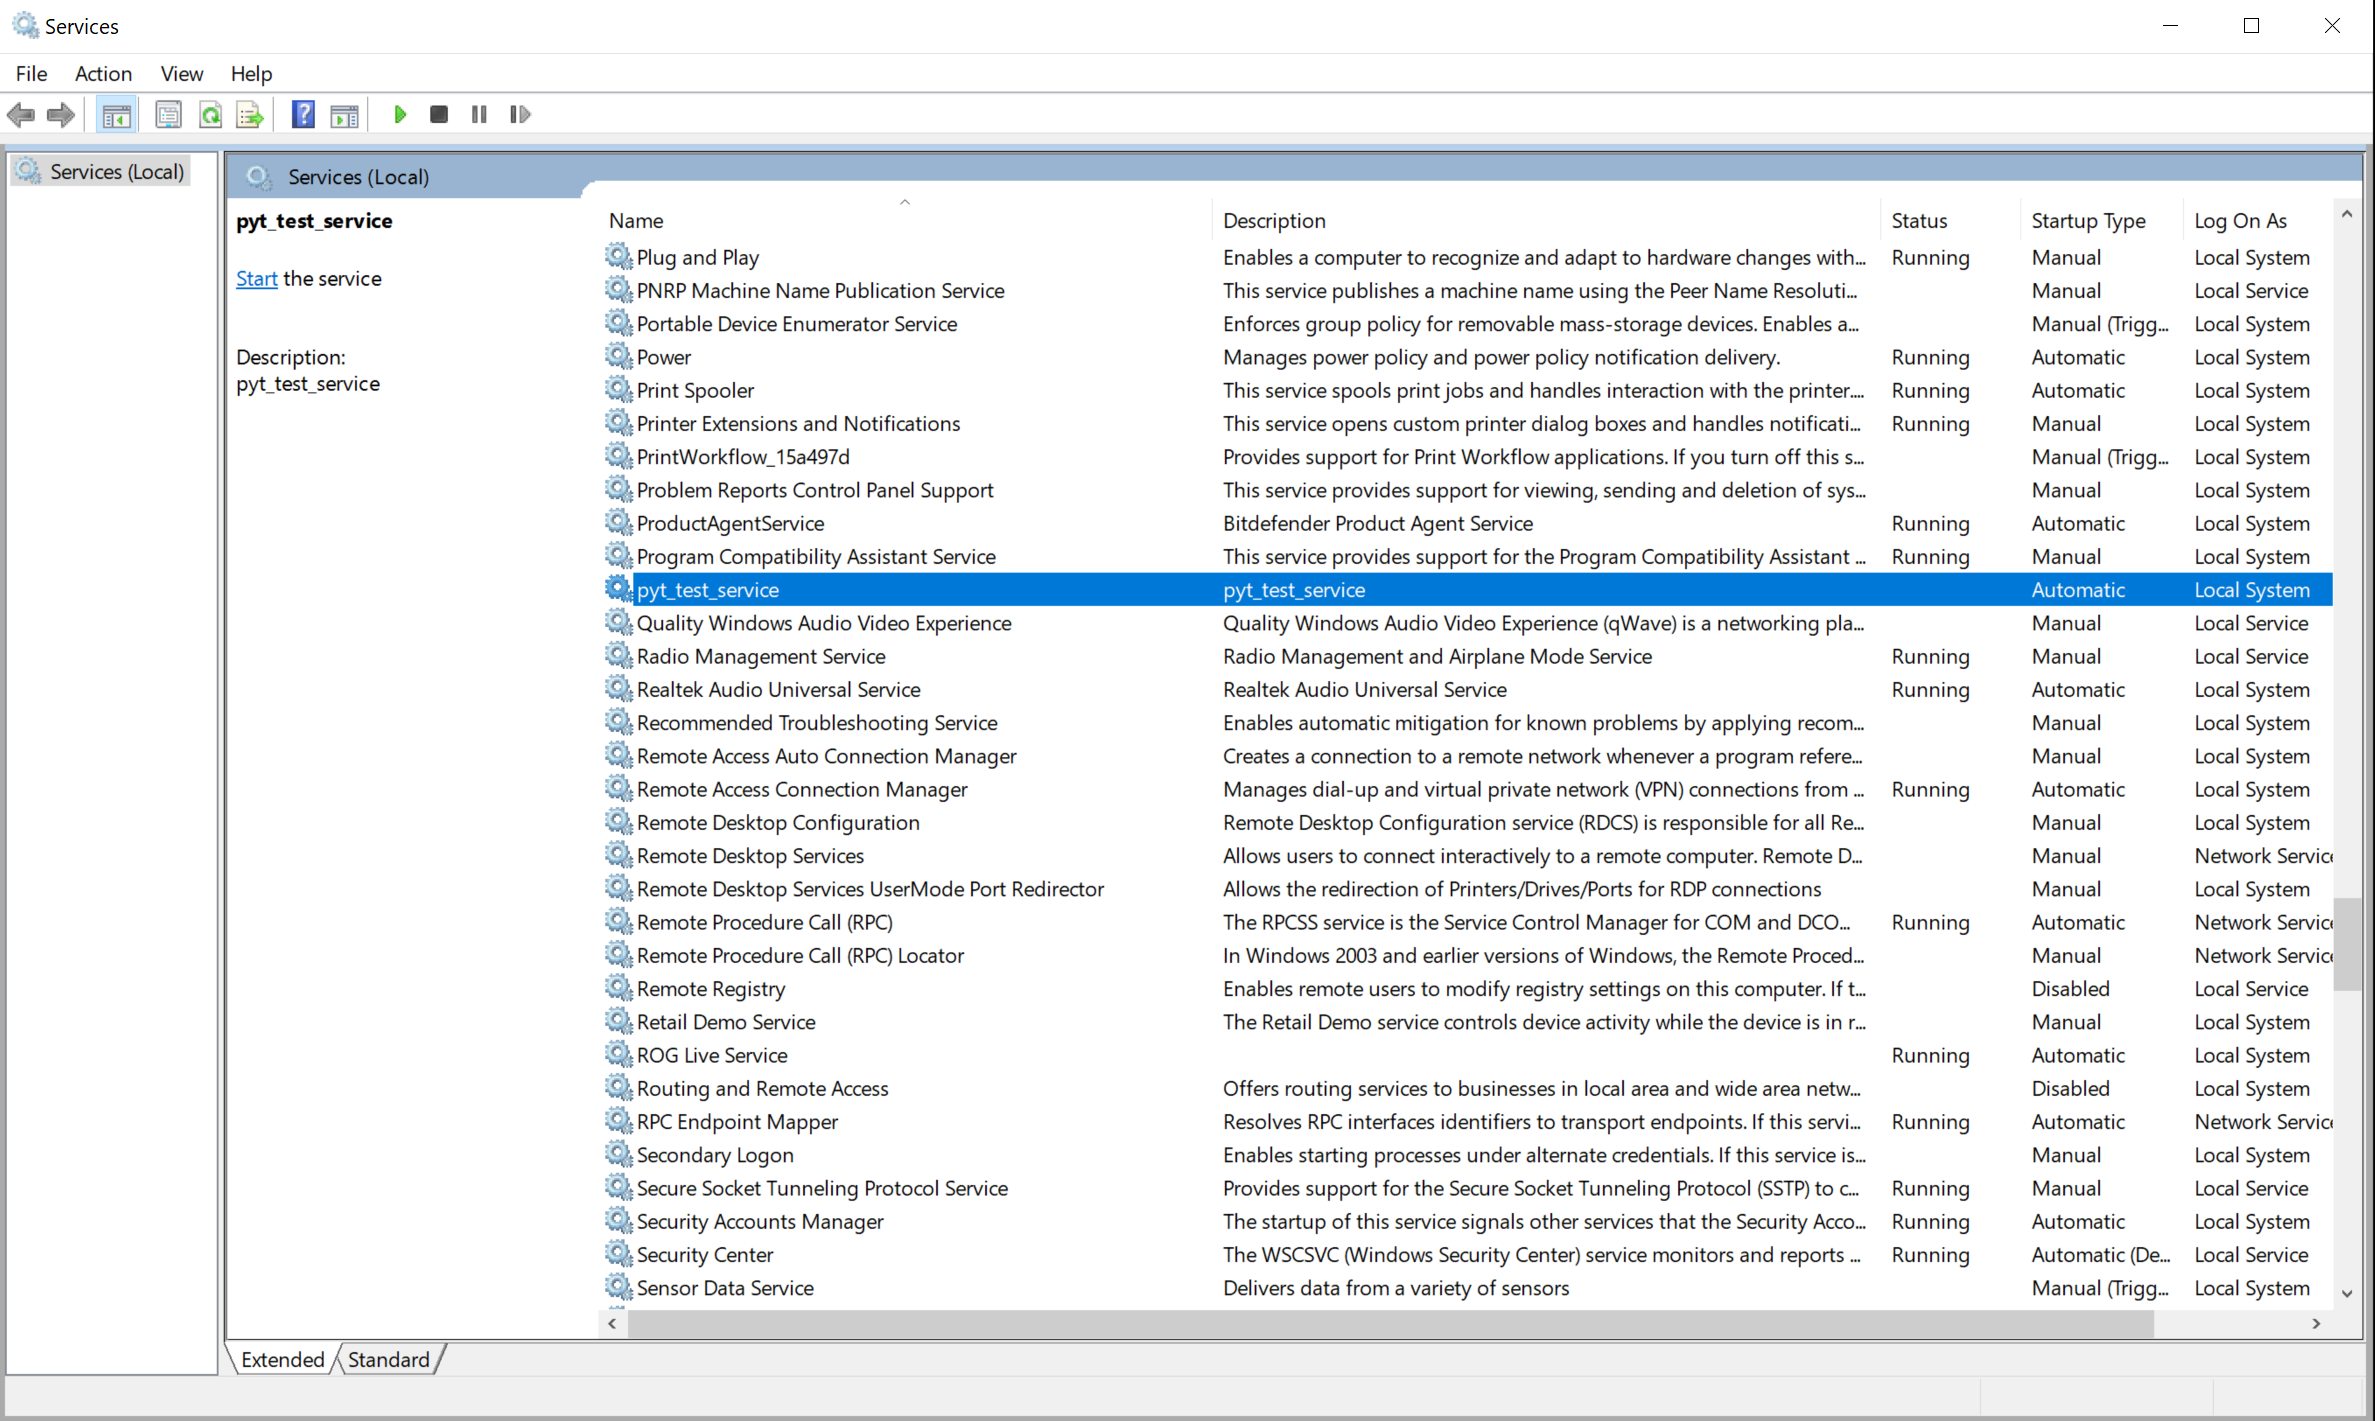2375x1421 pixels.
Task: Toggle Show/Hide Action Pane icon
Action: pyautogui.click(x=345, y=115)
